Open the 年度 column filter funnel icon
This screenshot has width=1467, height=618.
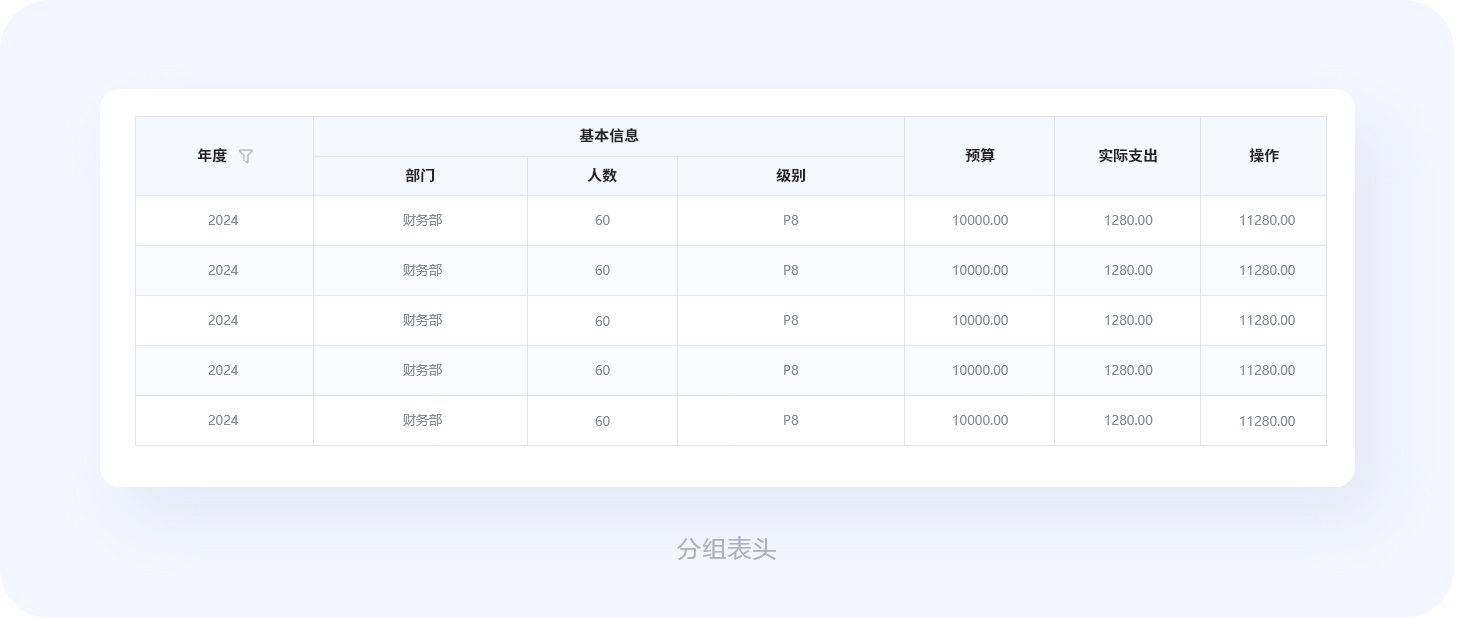[246, 156]
